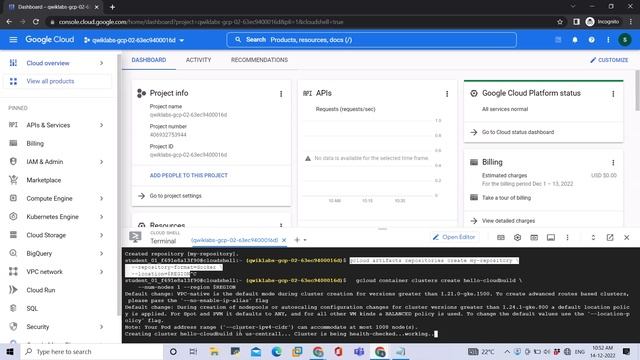Expand Compute Engine submenu arrow
Screen dimensions: 640x360
102,198
